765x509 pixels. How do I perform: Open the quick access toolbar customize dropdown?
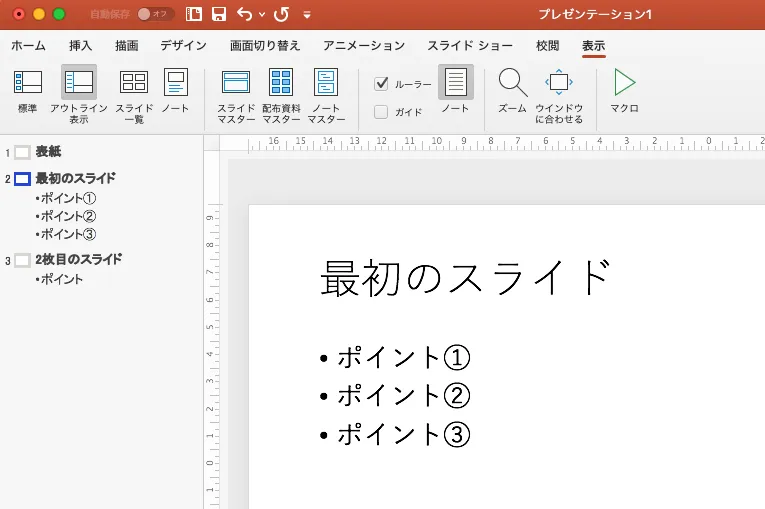[x=307, y=15]
